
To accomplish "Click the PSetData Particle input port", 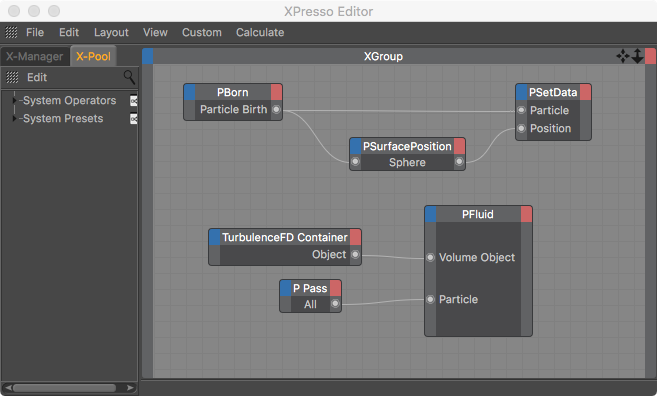I will 521,110.
